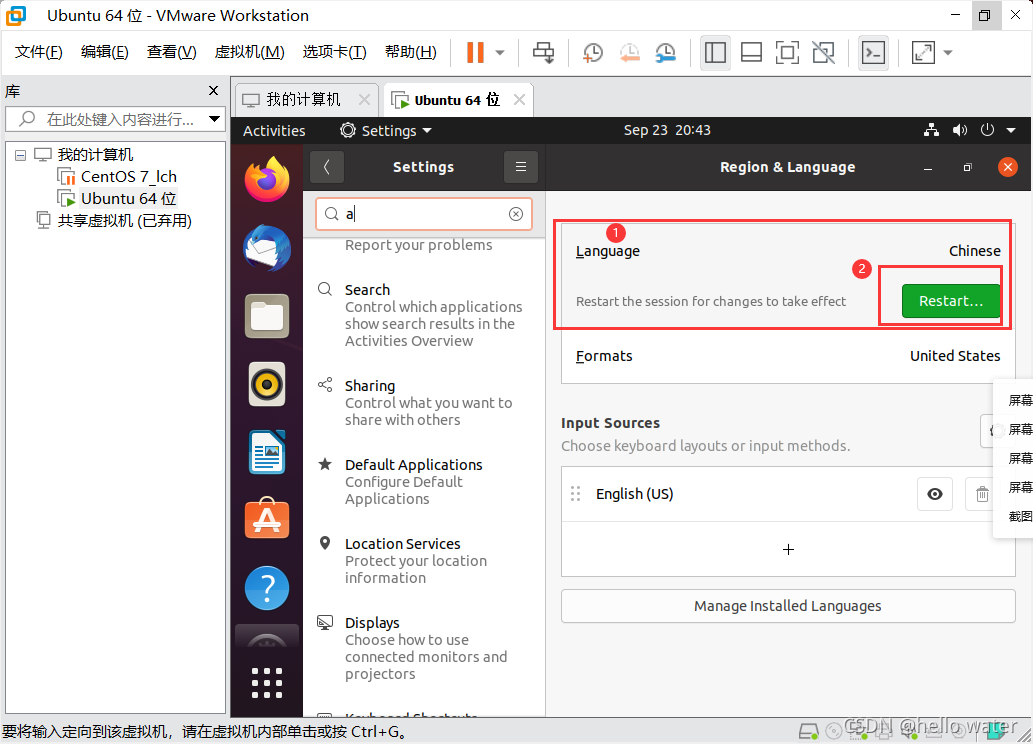Image resolution: width=1033 pixels, height=744 pixels.
Task: Open the 选项卡(T) menu
Action: pos(335,52)
